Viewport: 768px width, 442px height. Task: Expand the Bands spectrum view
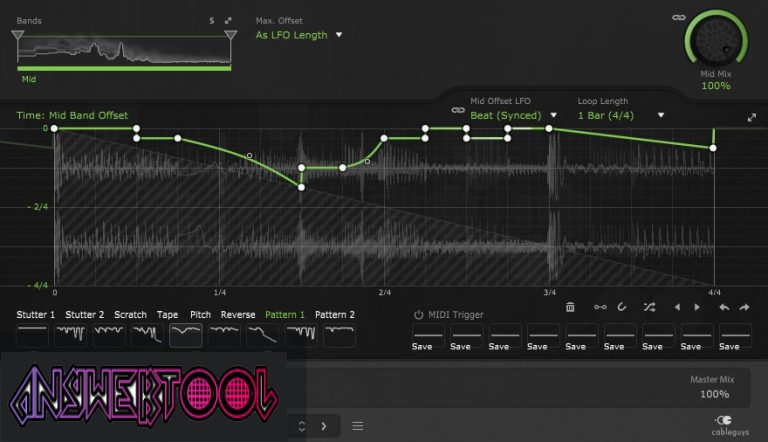(228, 21)
